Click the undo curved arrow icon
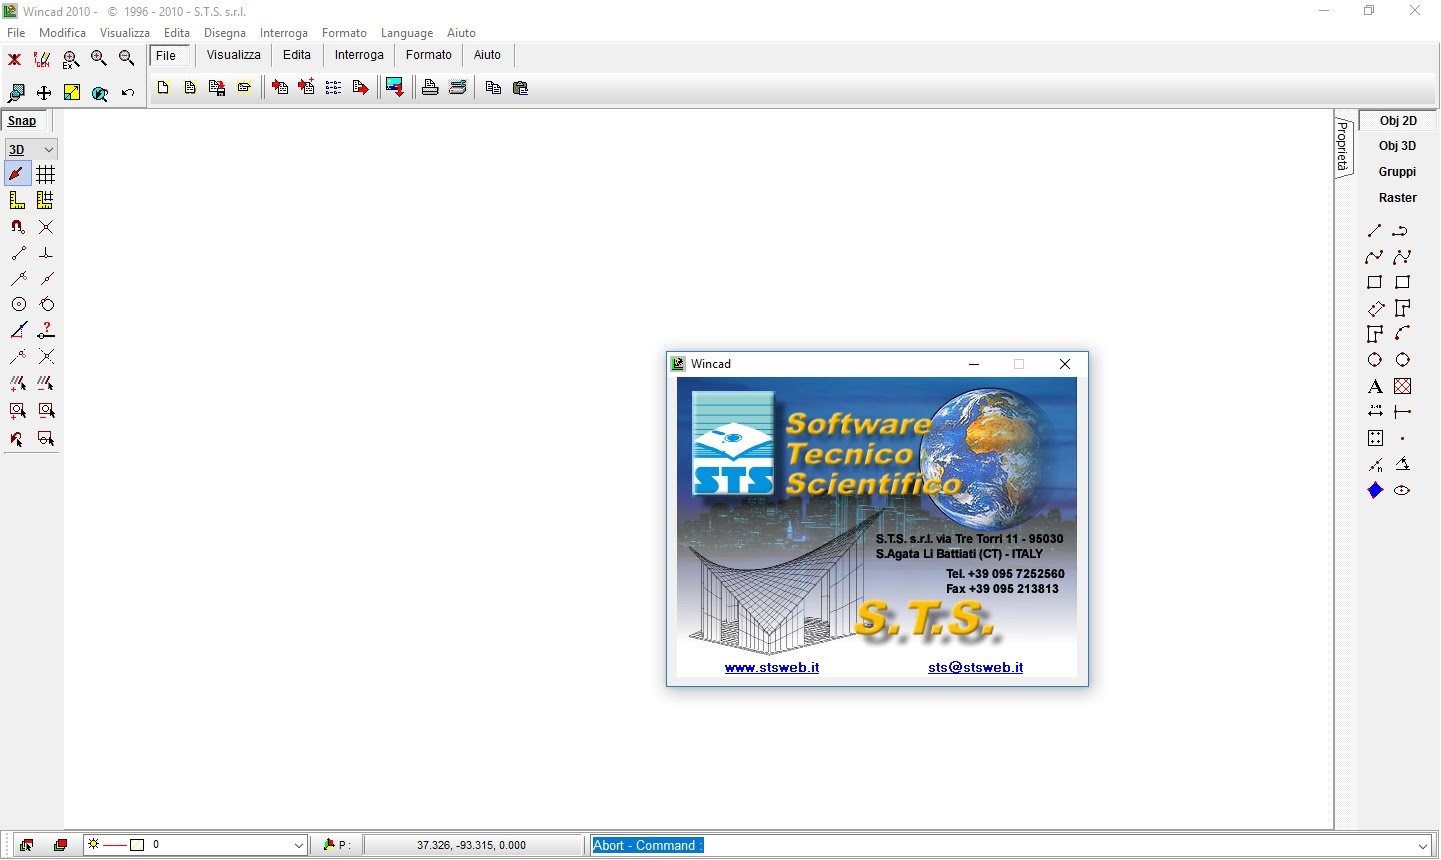1441x860 pixels. (128, 93)
